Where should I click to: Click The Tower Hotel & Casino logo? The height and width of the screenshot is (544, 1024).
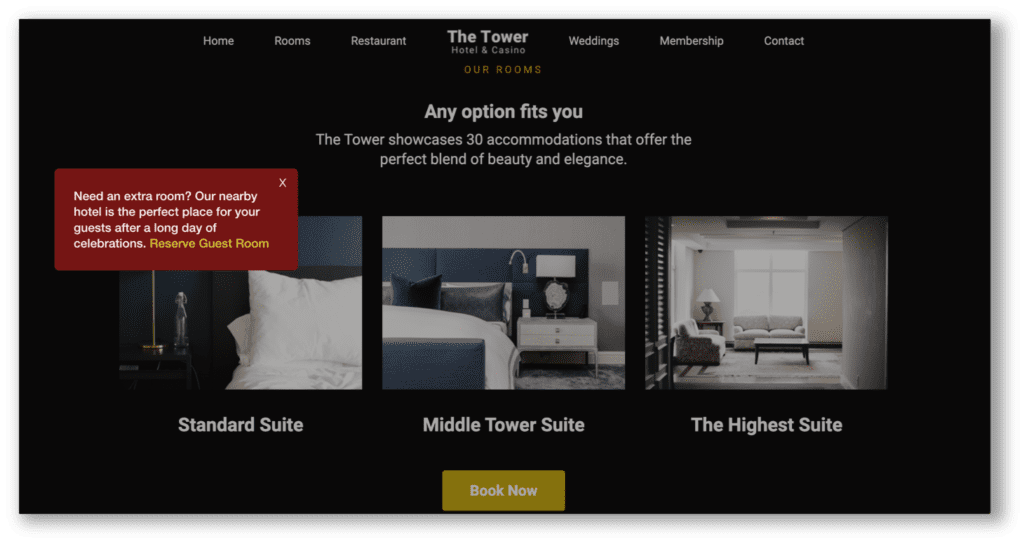click(x=488, y=42)
